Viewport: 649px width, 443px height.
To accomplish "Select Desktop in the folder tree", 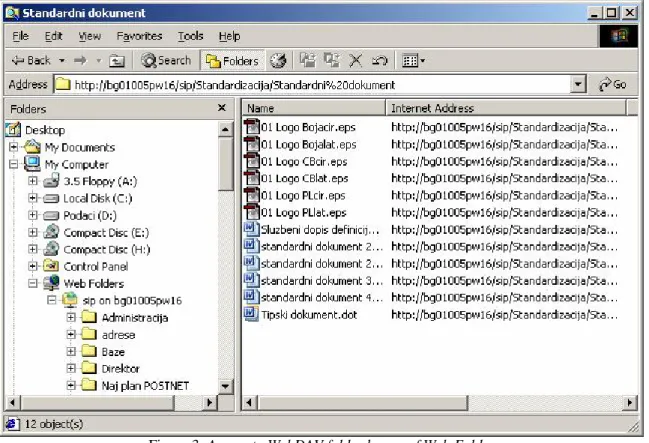I will 45,130.
